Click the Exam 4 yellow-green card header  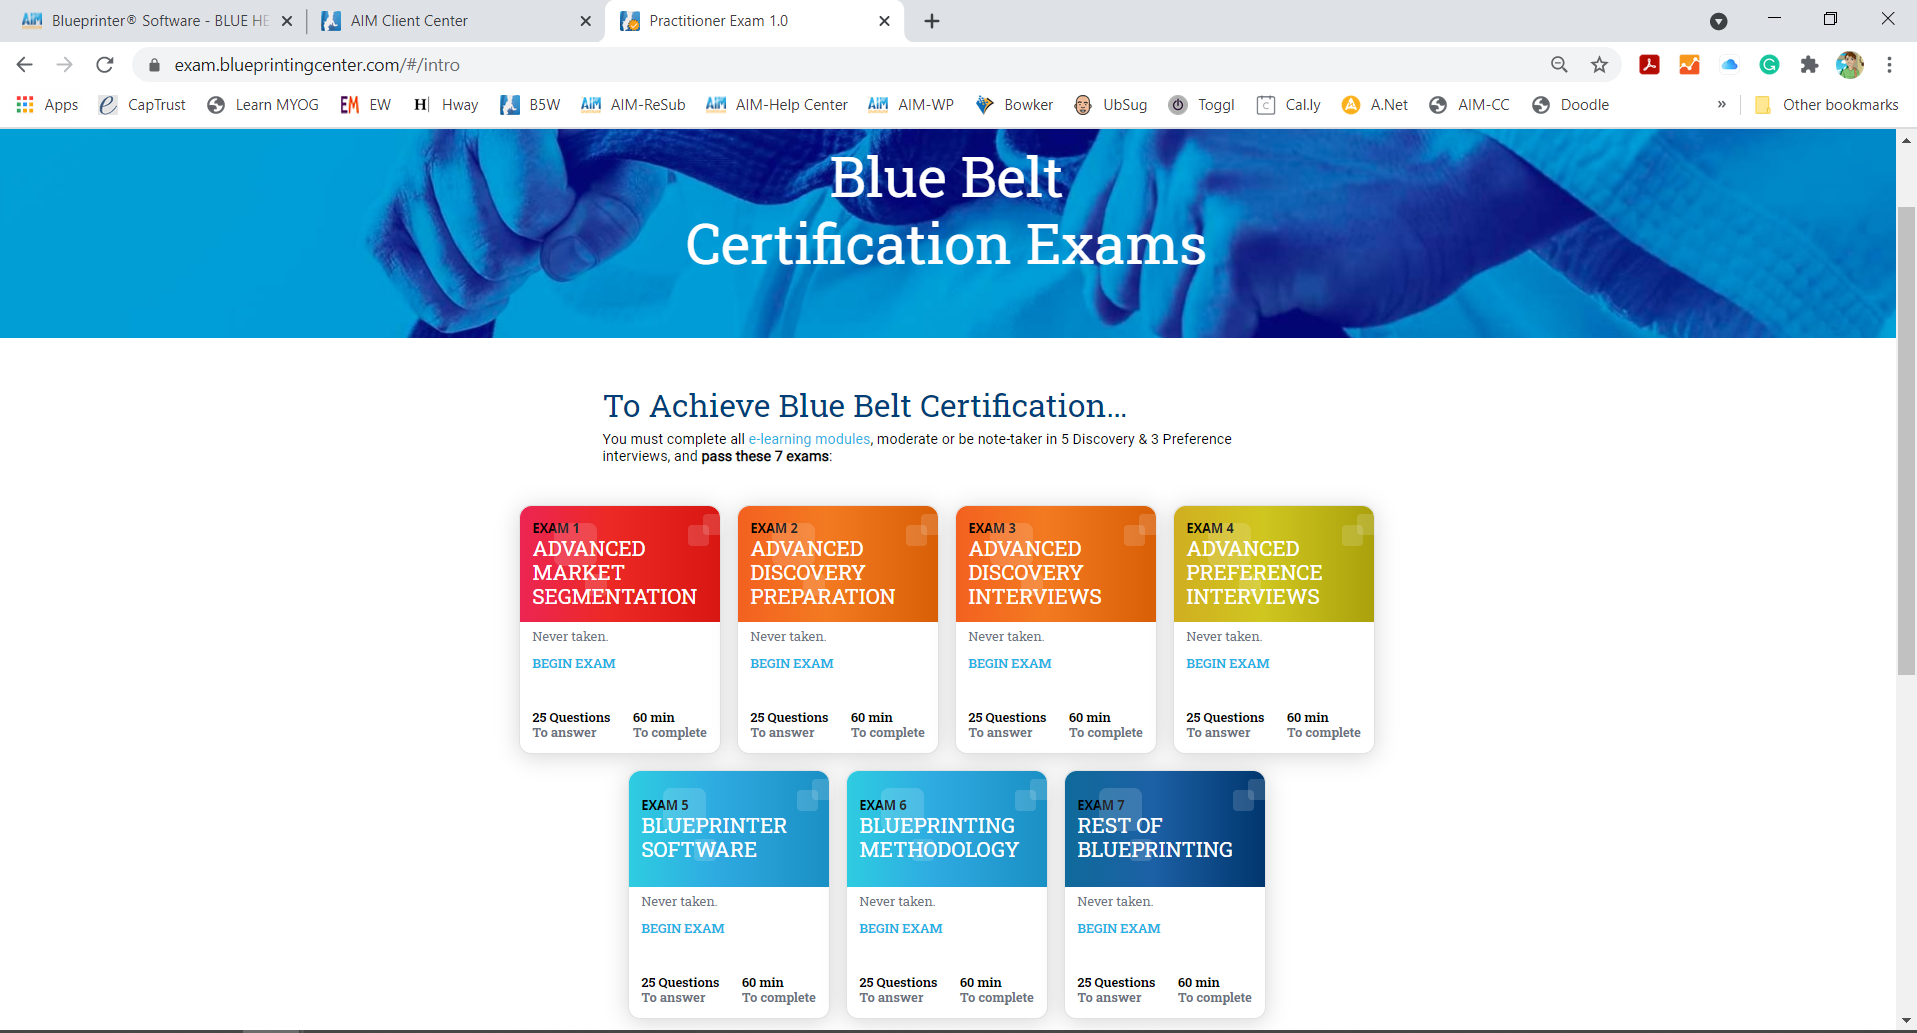1274,564
